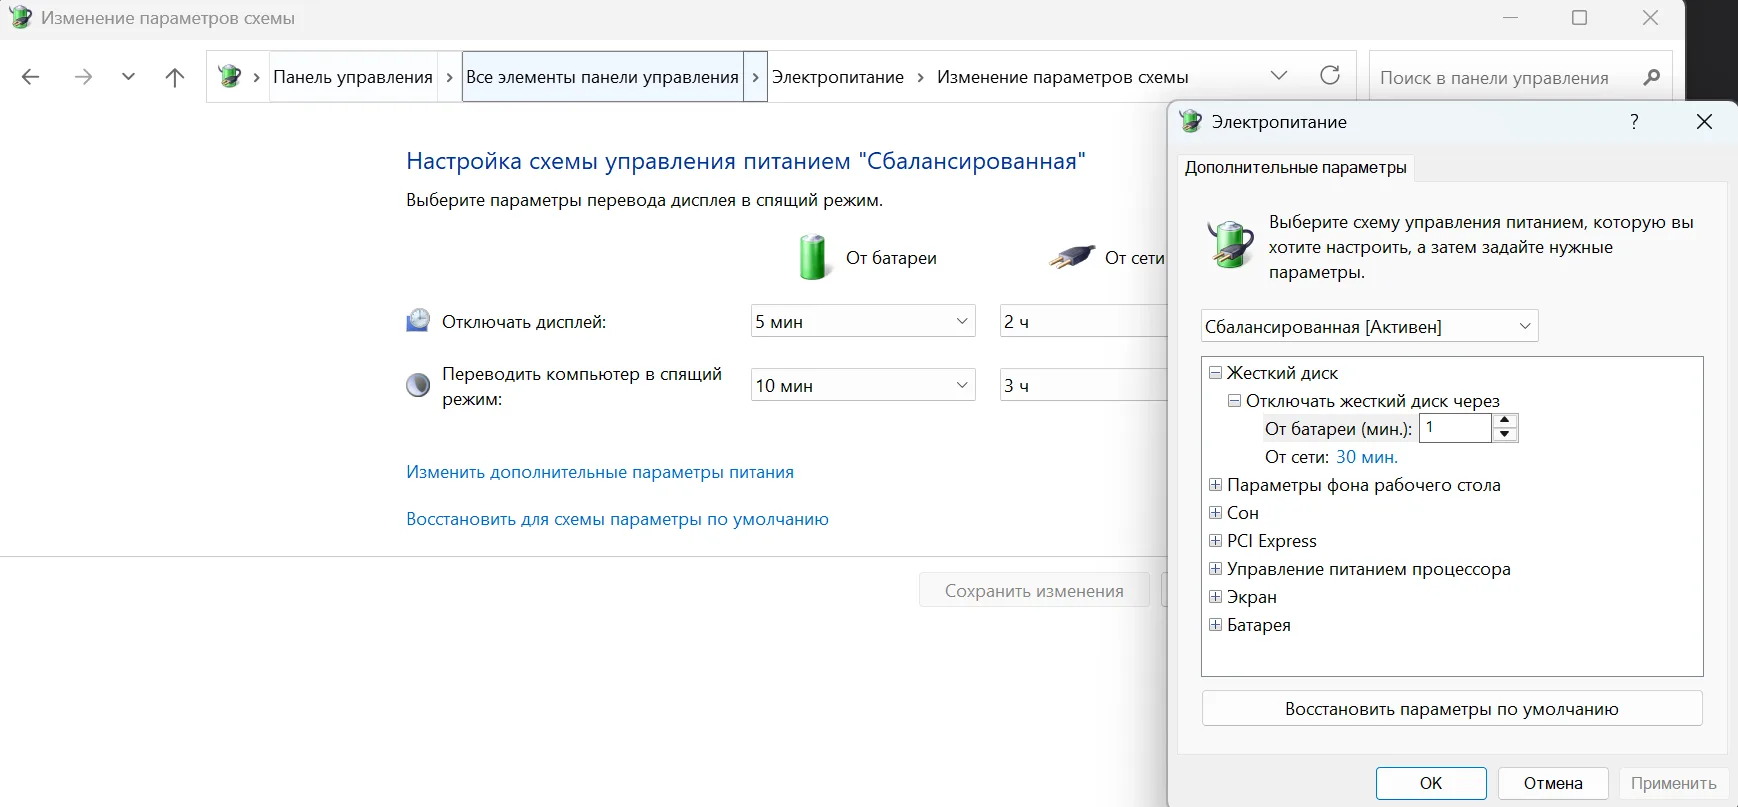Click the green battery icon
This screenshot has height=807, width=1738.
click(x=813, y=257)
